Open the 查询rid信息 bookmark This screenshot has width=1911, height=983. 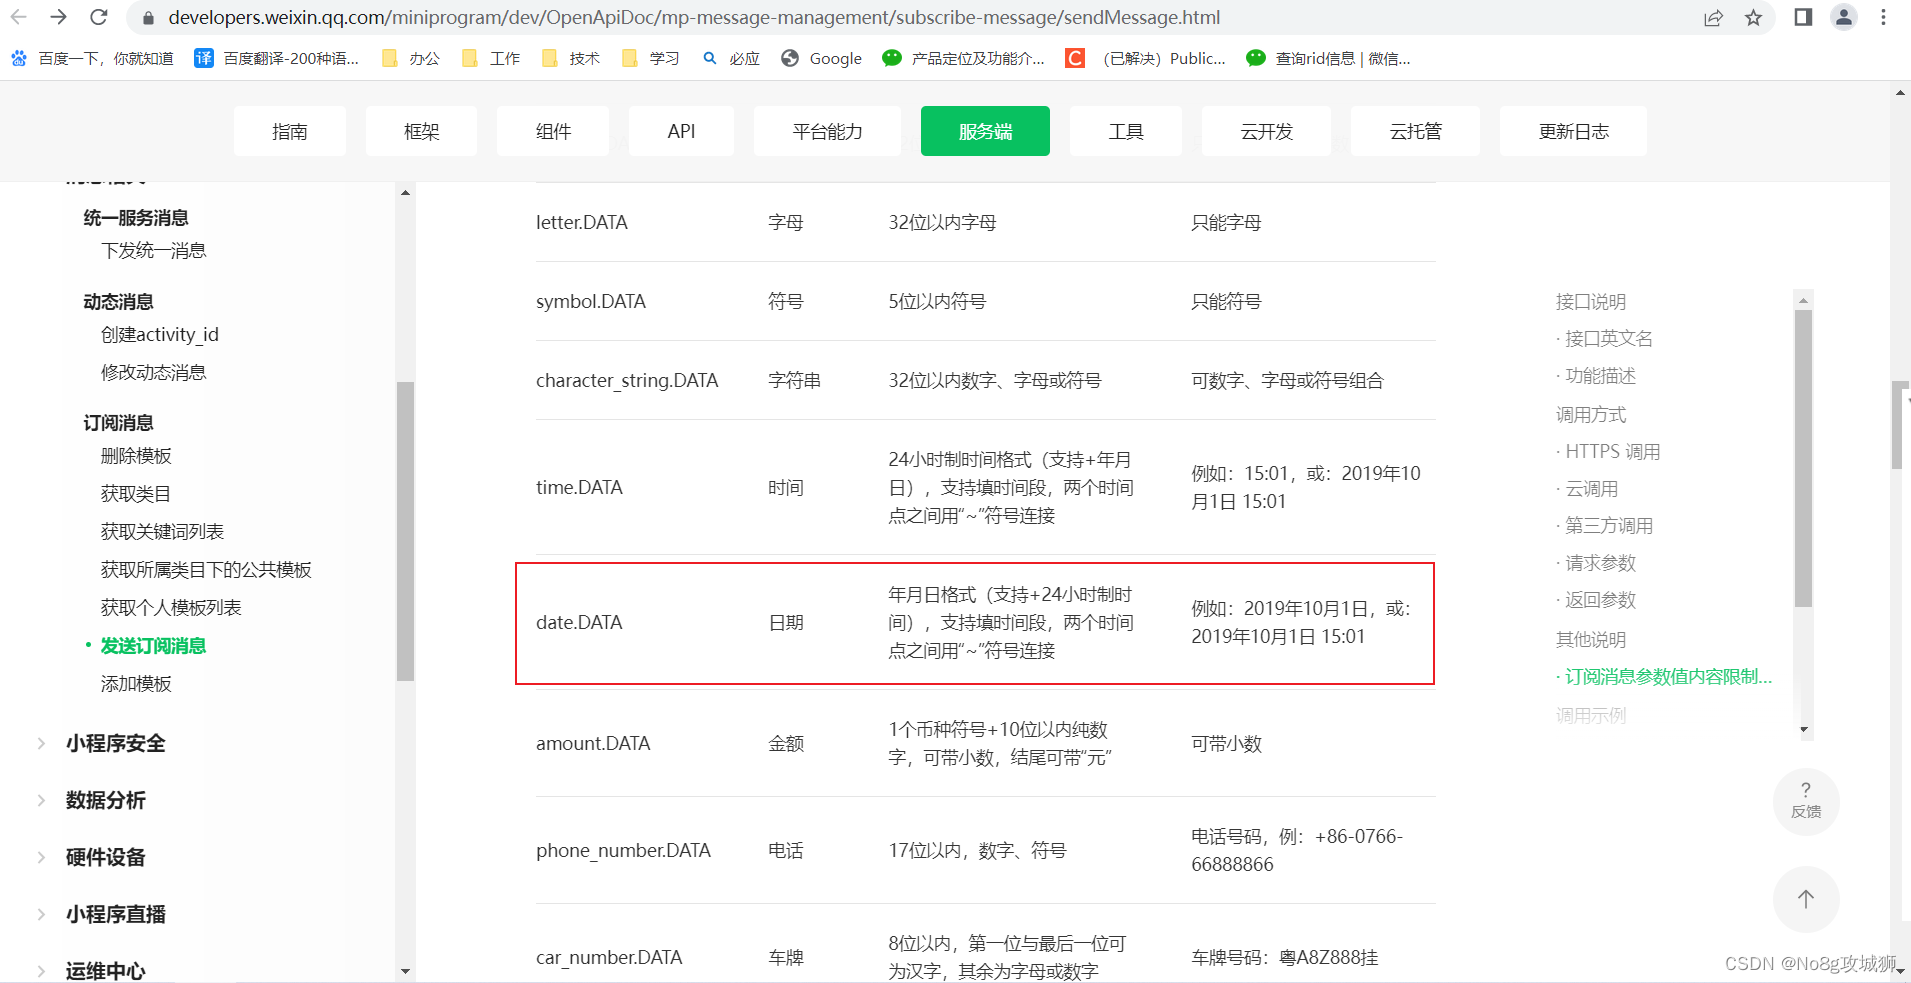(1328, 58)
